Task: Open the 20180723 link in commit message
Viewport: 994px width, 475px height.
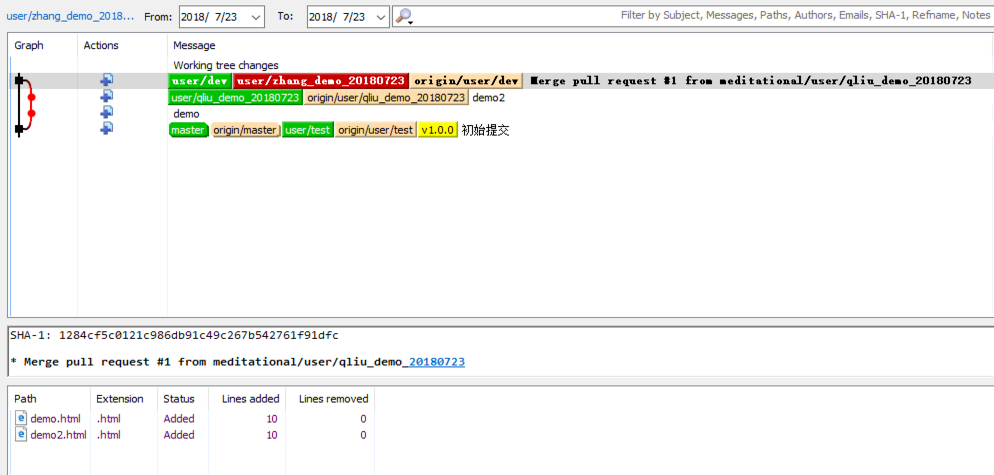Action: pos(437,361)
